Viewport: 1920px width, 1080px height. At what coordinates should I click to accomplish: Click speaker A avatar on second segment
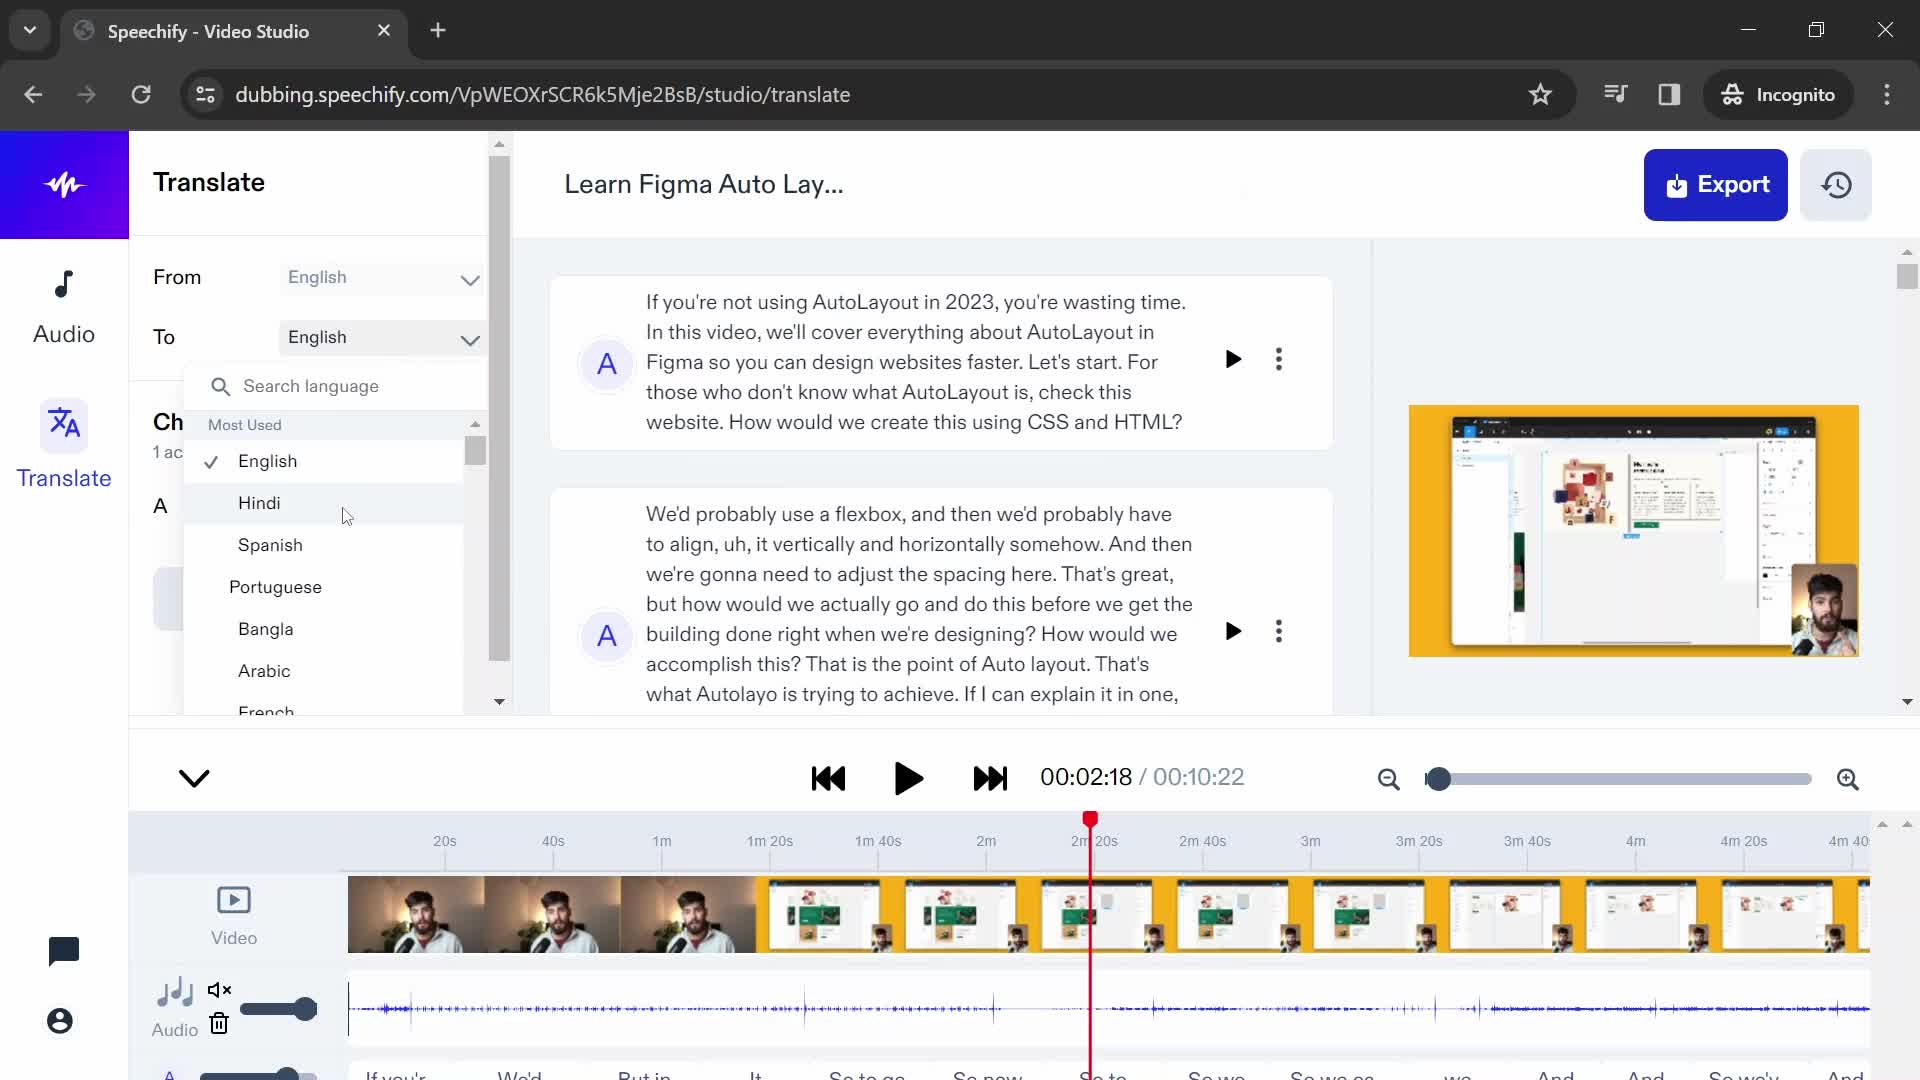(607, 636)
